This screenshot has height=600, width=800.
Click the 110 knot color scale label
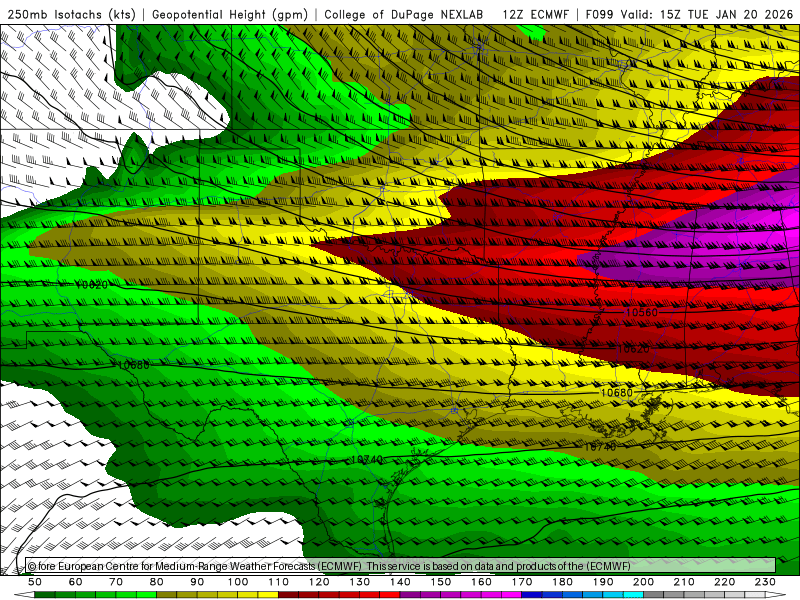(278, 582)
